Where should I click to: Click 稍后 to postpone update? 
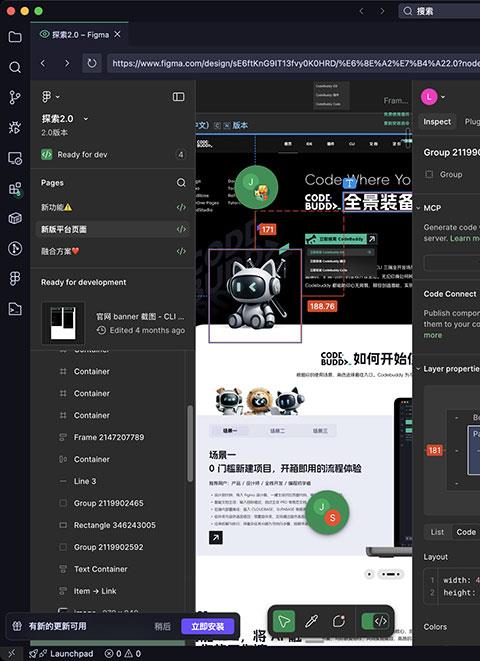[162, 626]
